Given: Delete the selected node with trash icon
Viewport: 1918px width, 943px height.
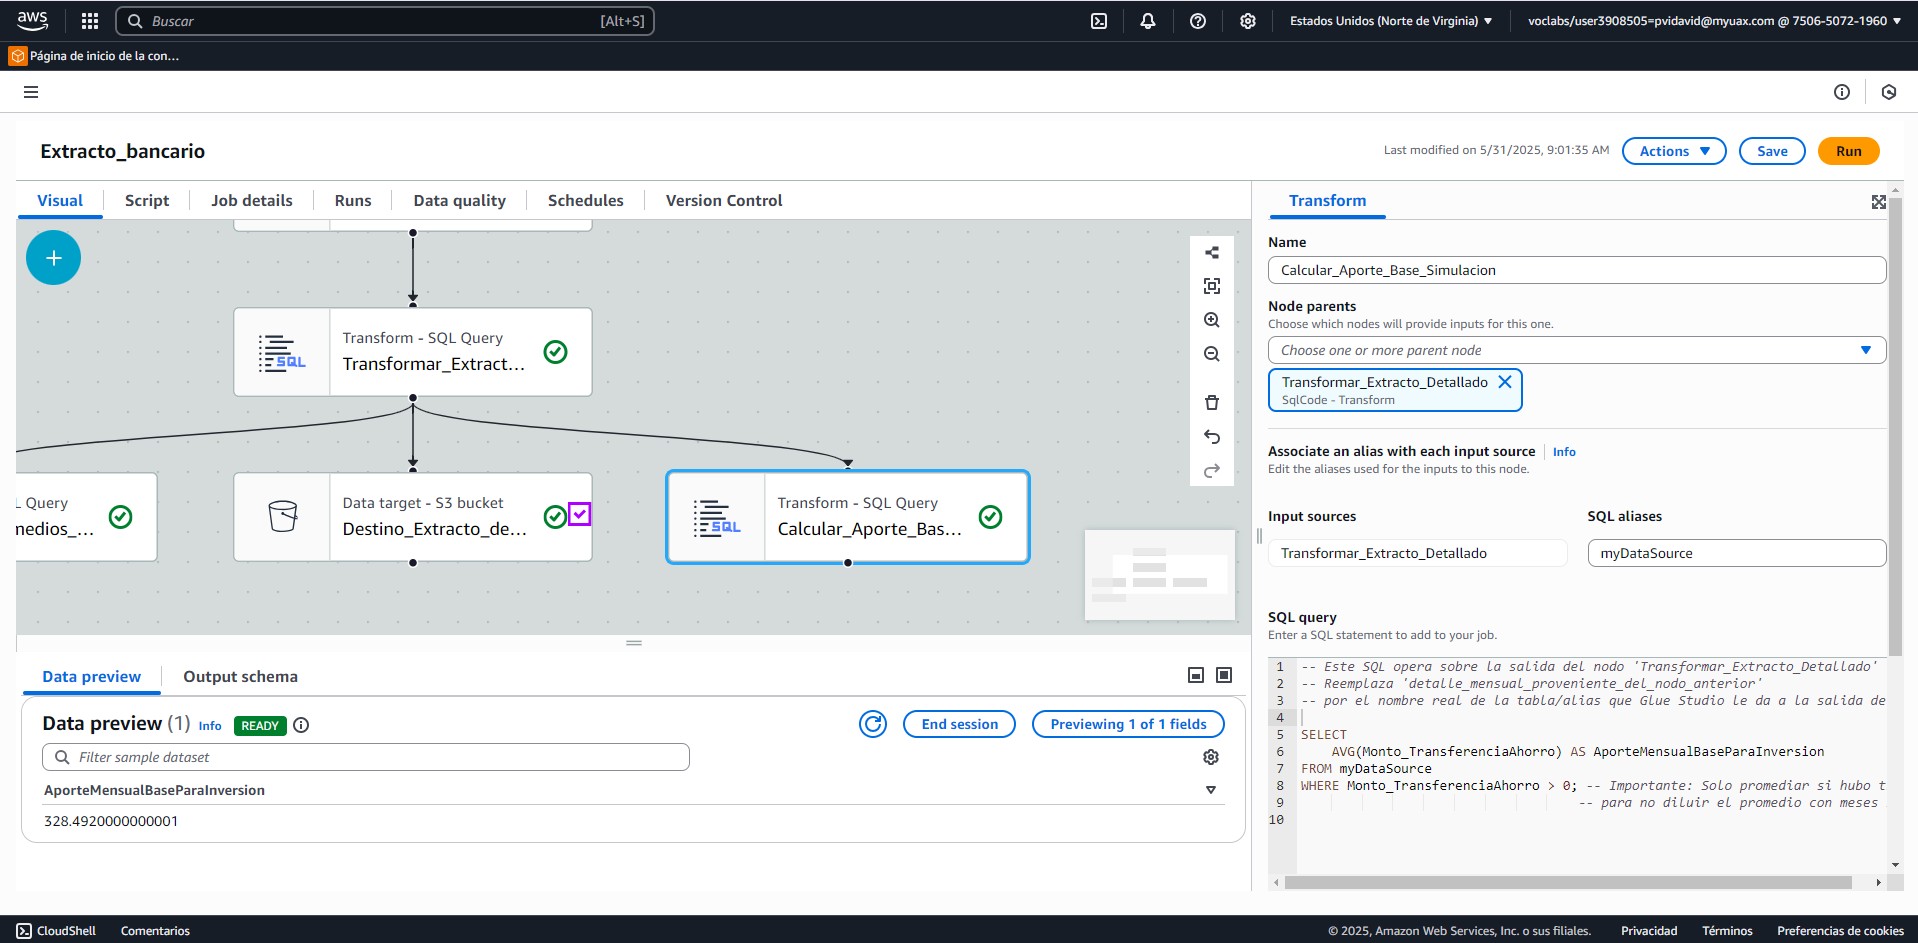Looking at the screenshot, I should click(1212, 403).
